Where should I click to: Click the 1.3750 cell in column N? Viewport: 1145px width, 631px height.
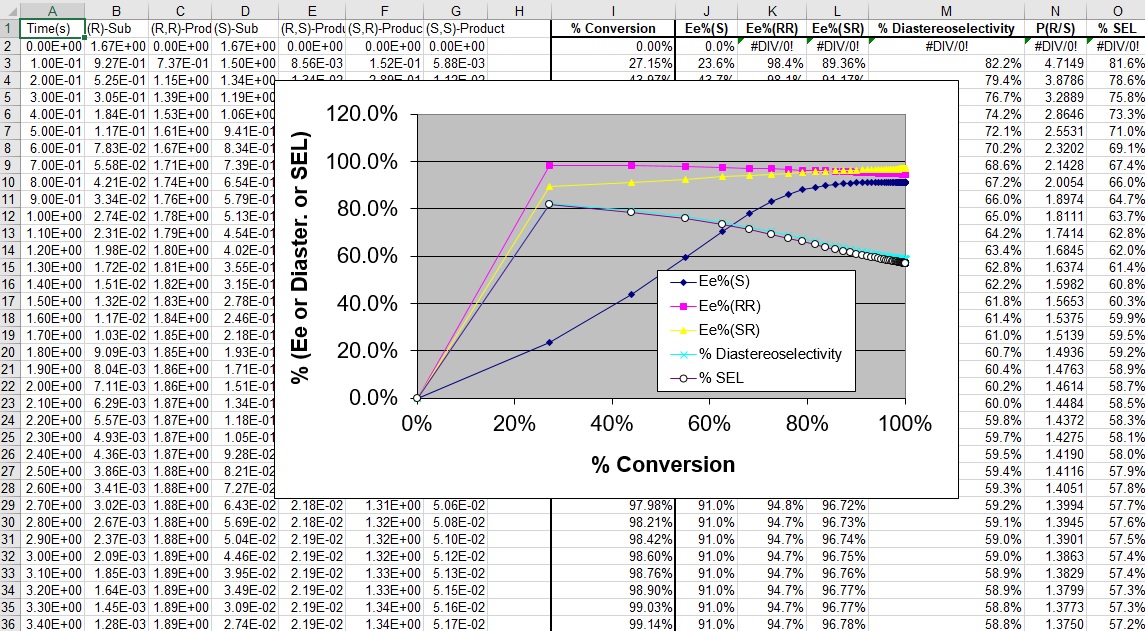coord(1055,626)
